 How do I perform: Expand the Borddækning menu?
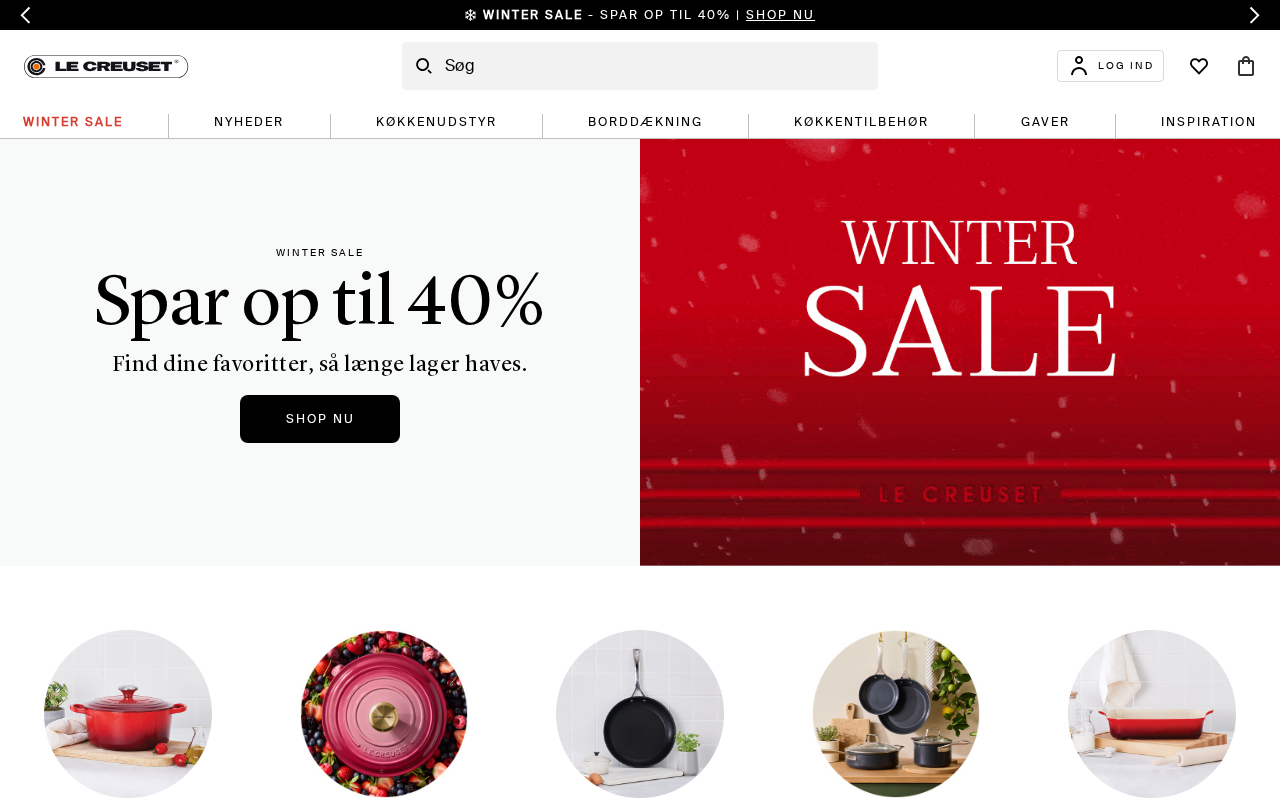pyautogui.click(x=645, y=122)
